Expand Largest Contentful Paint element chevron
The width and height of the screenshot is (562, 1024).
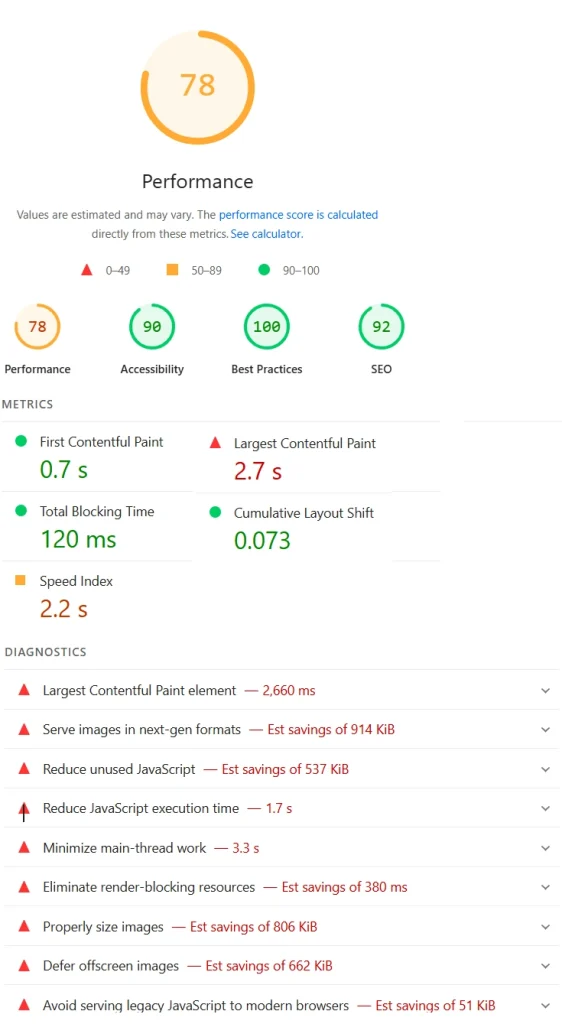(546, 690)
